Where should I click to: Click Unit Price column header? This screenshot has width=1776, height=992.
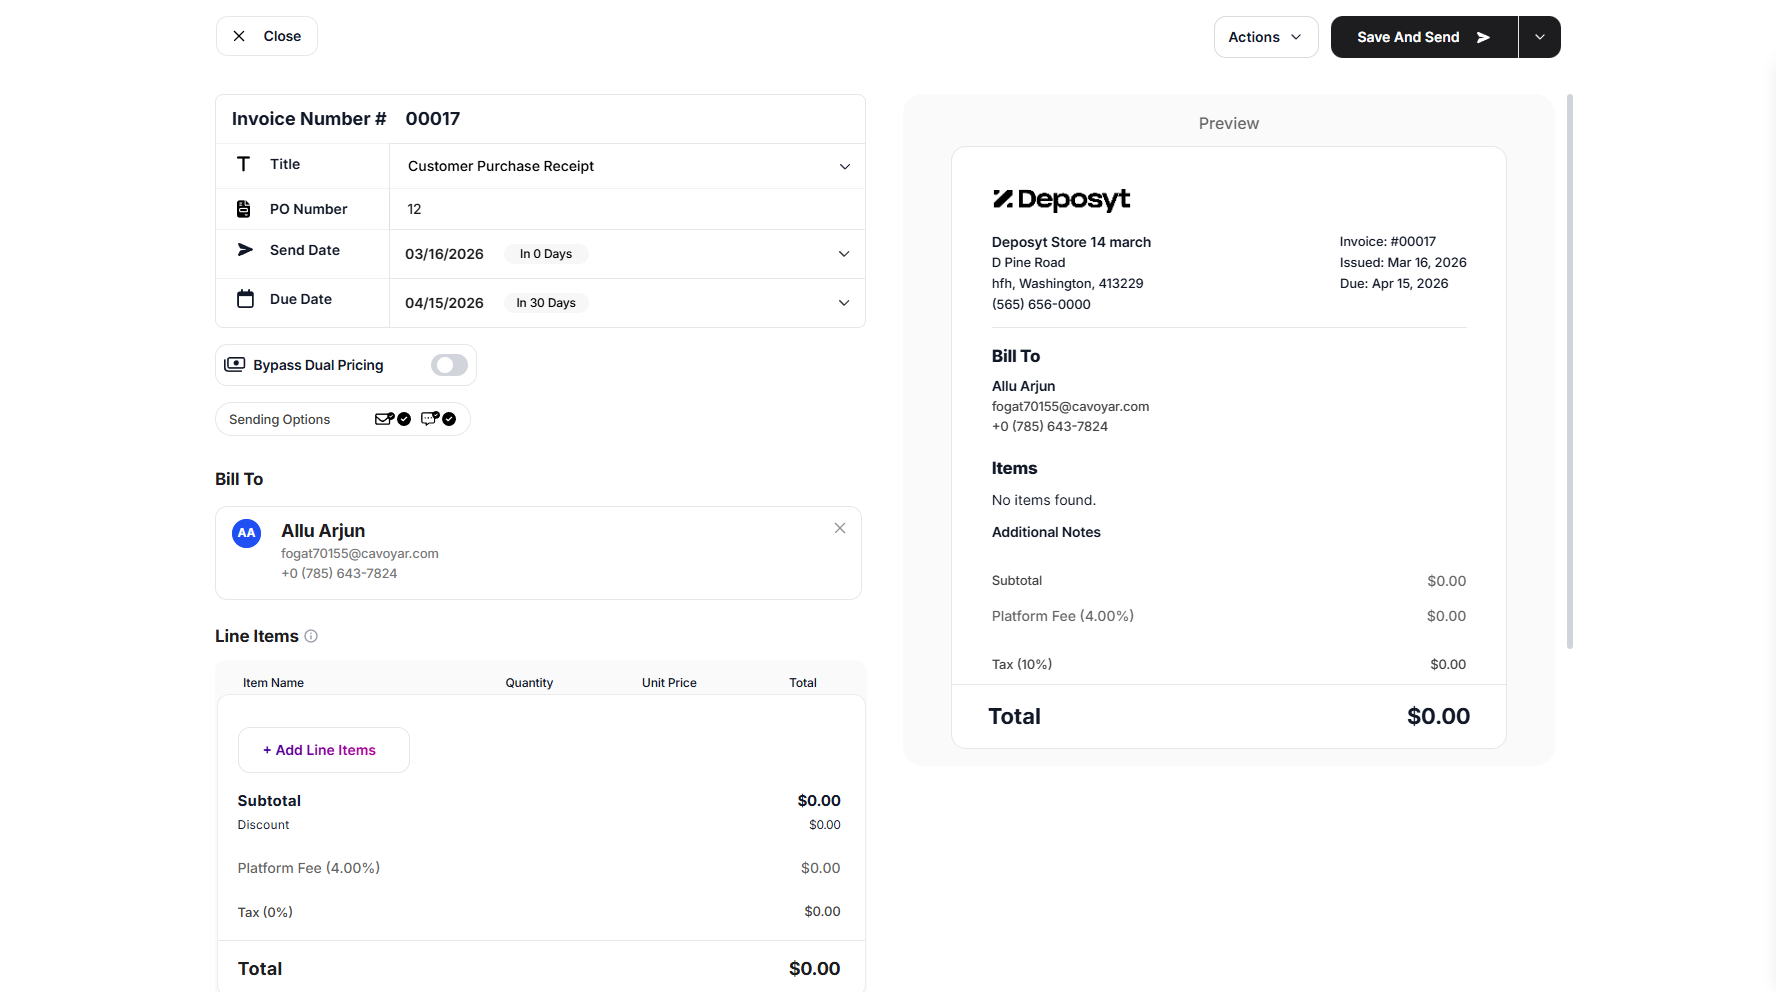point(669,683)
